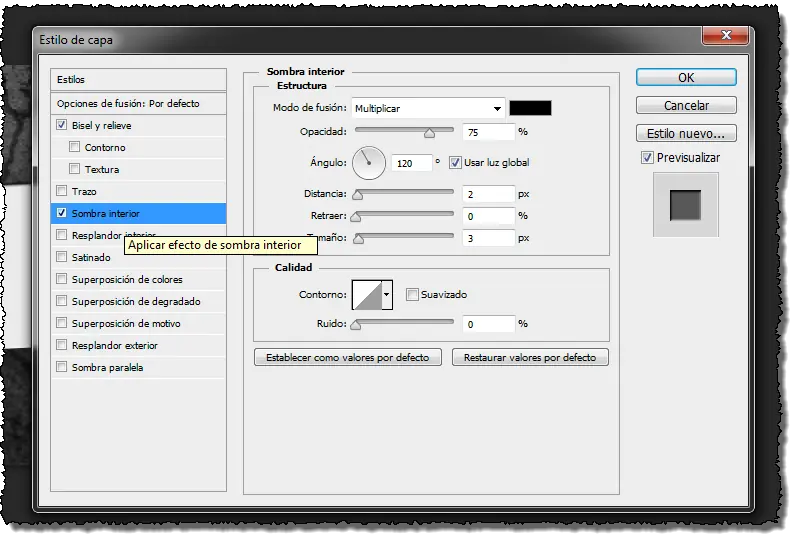Image resolution: width=798 pixels, height=544 pixels.
Task: Select the Satinado style label
Action: 91,257
